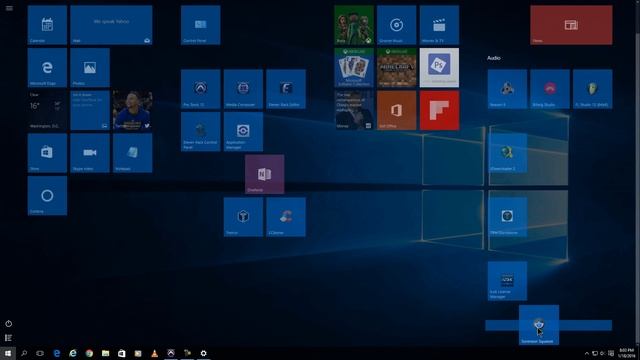Open the Photoshop Express tile
Image resolution: width=640 pixels, height=360 pixels.
(x=439, y=68)
